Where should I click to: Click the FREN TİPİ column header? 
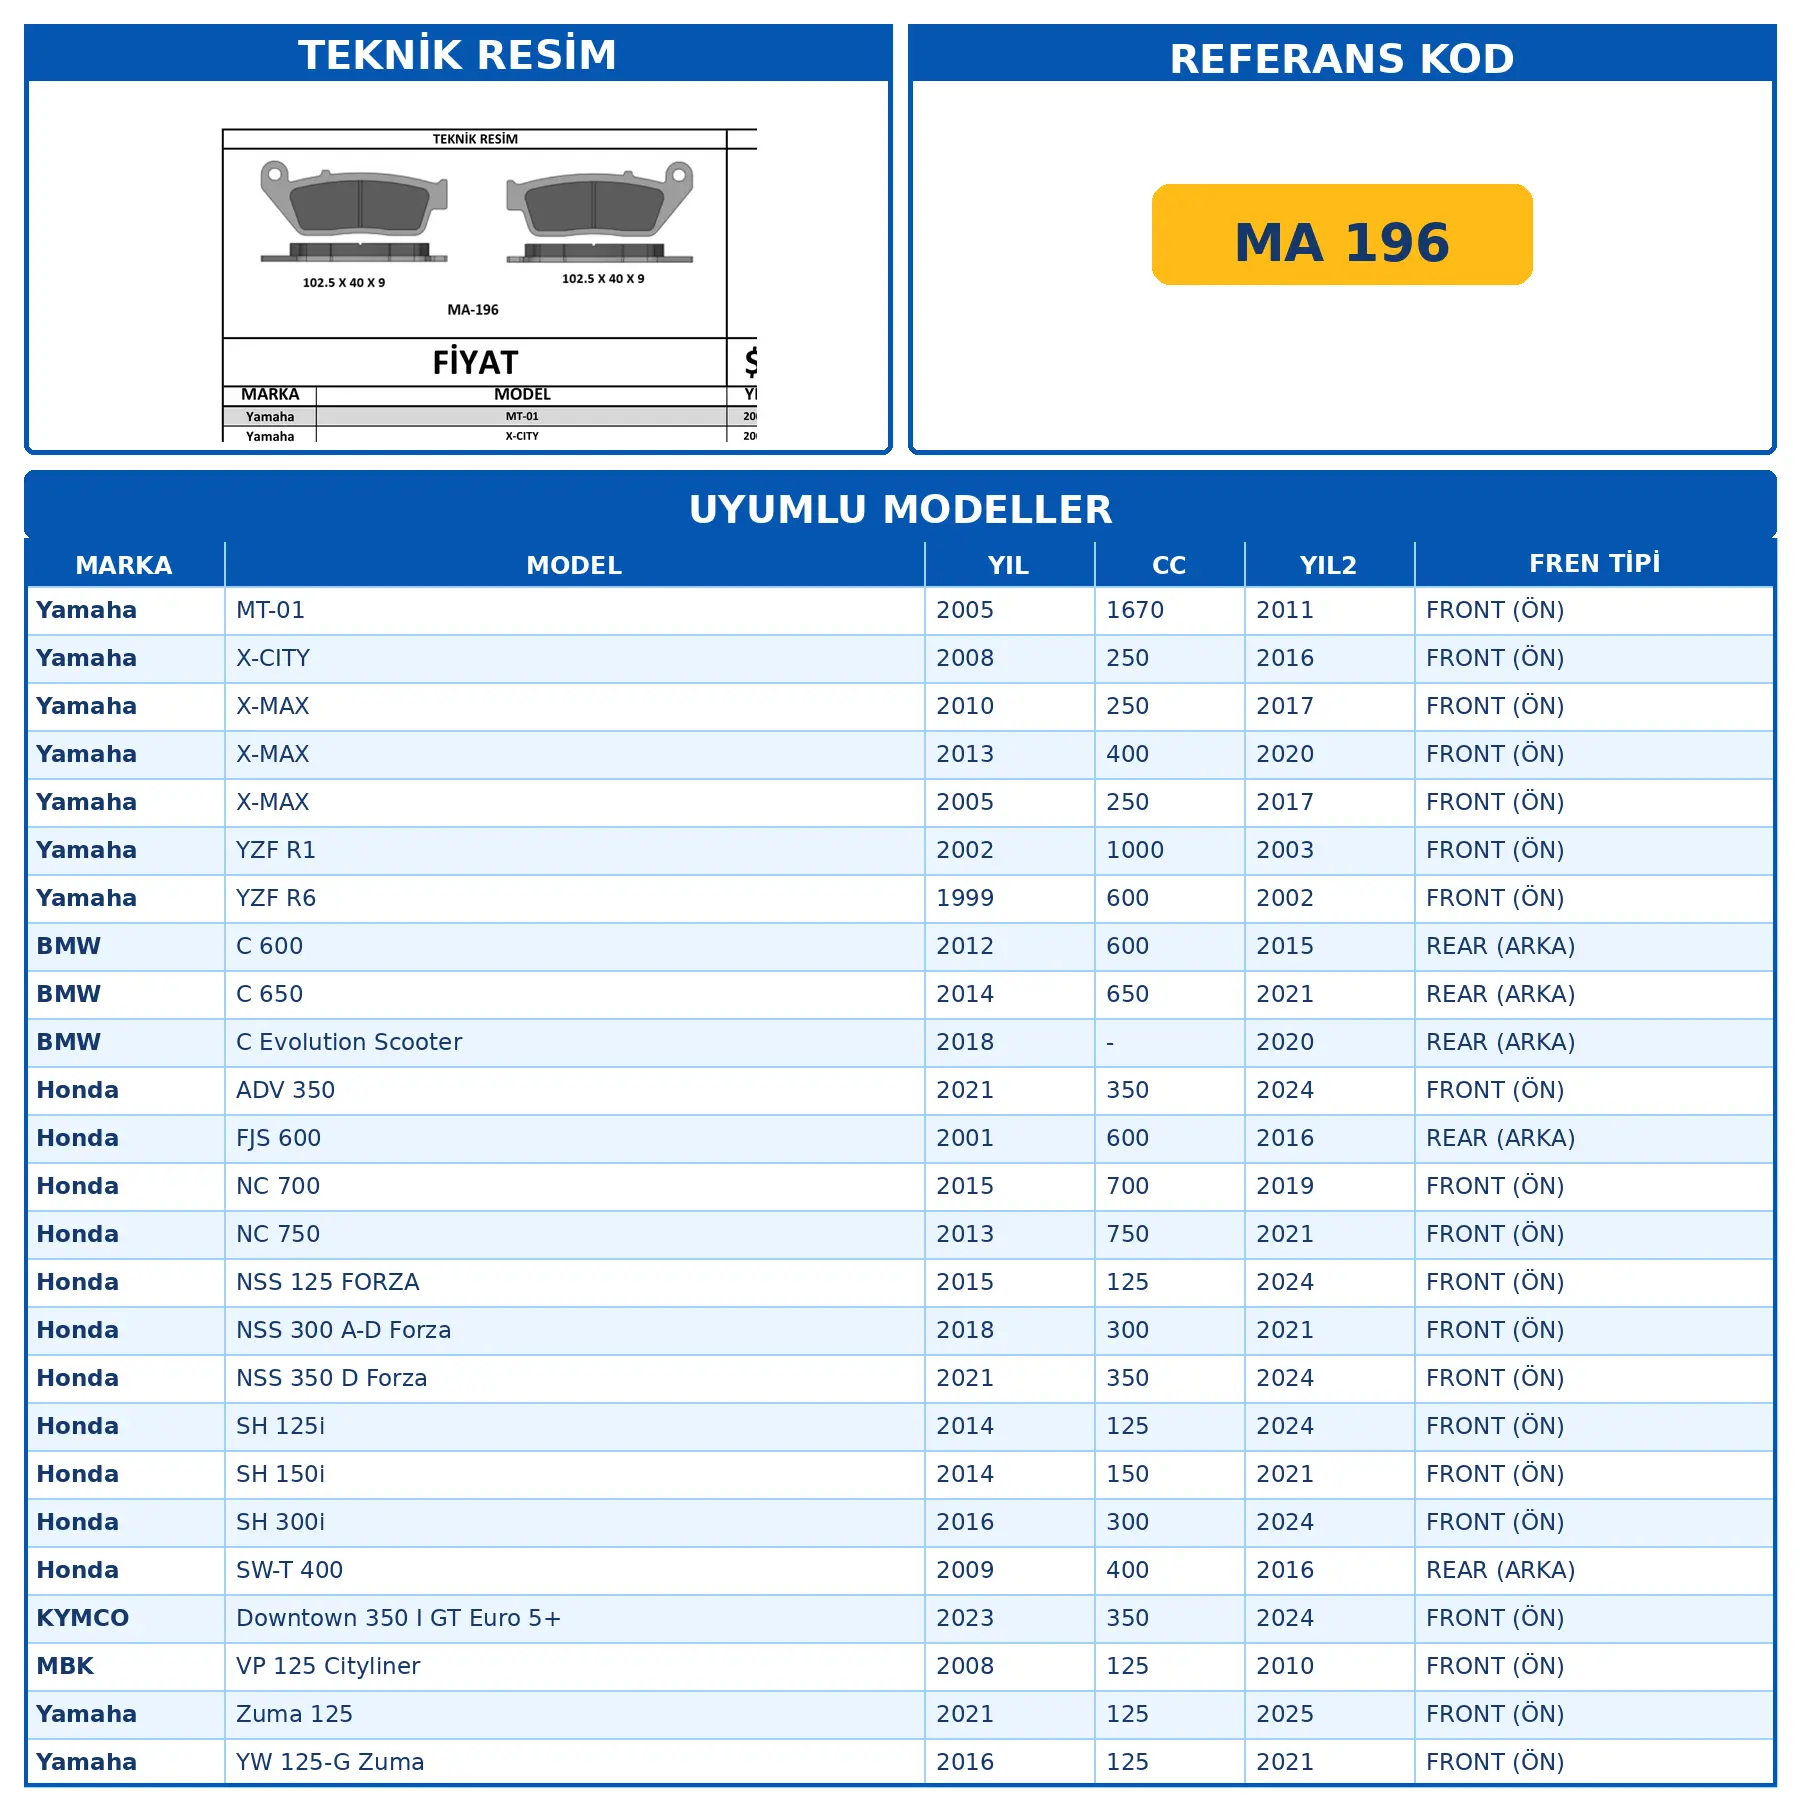click(x=1595, y=564)
